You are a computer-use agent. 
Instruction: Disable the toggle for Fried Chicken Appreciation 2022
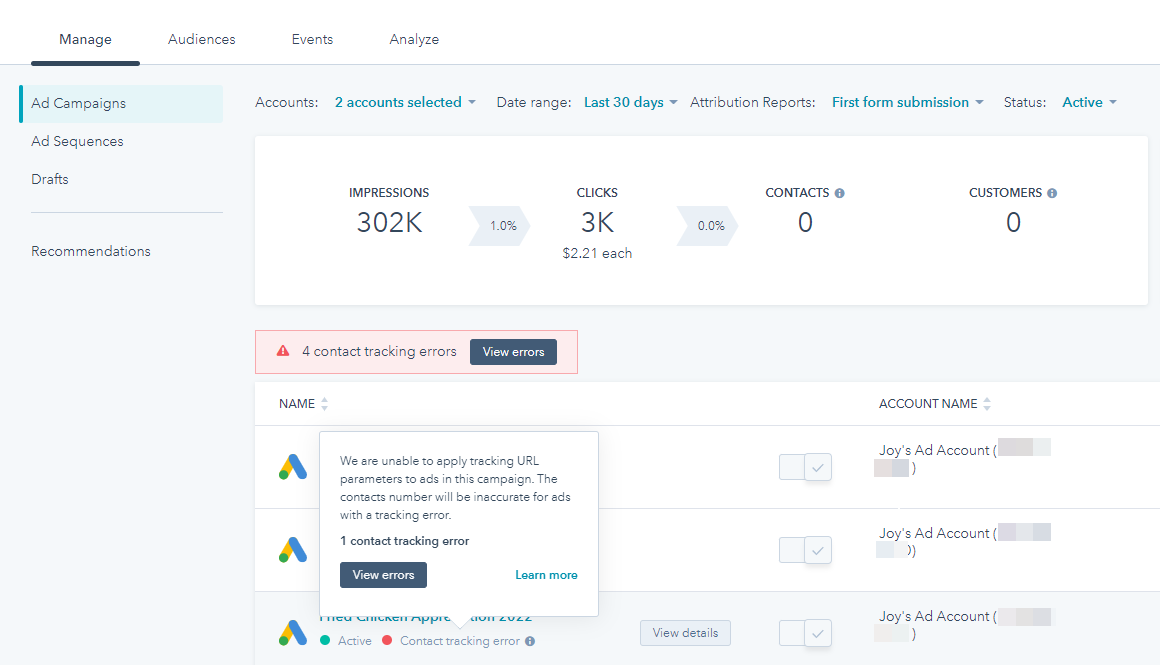(x=805, y=632)
